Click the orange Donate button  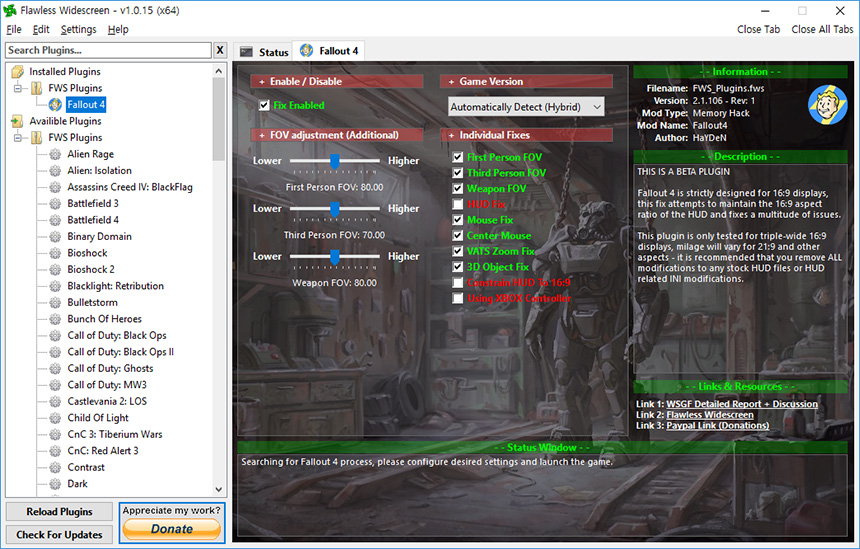coord(172,529)
